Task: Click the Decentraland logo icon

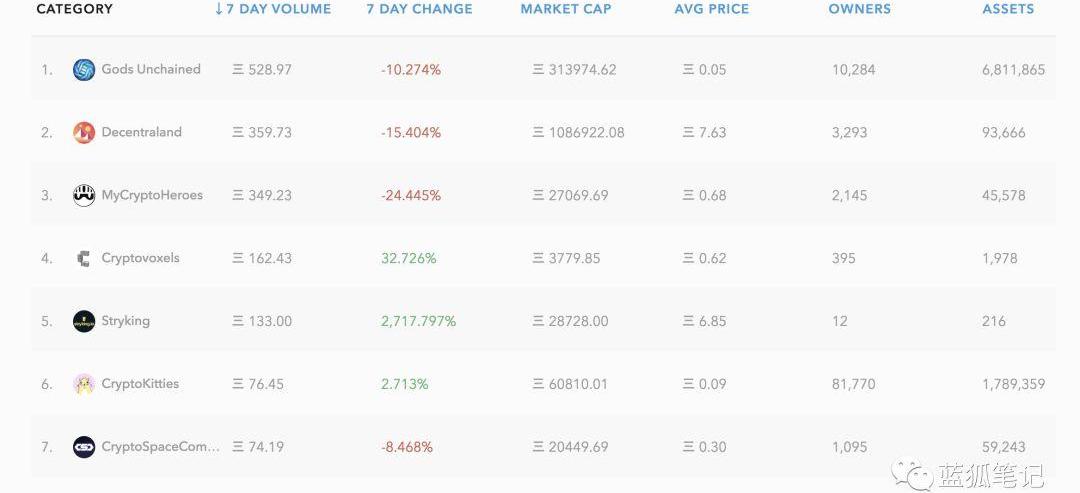Action: point(84,132)
